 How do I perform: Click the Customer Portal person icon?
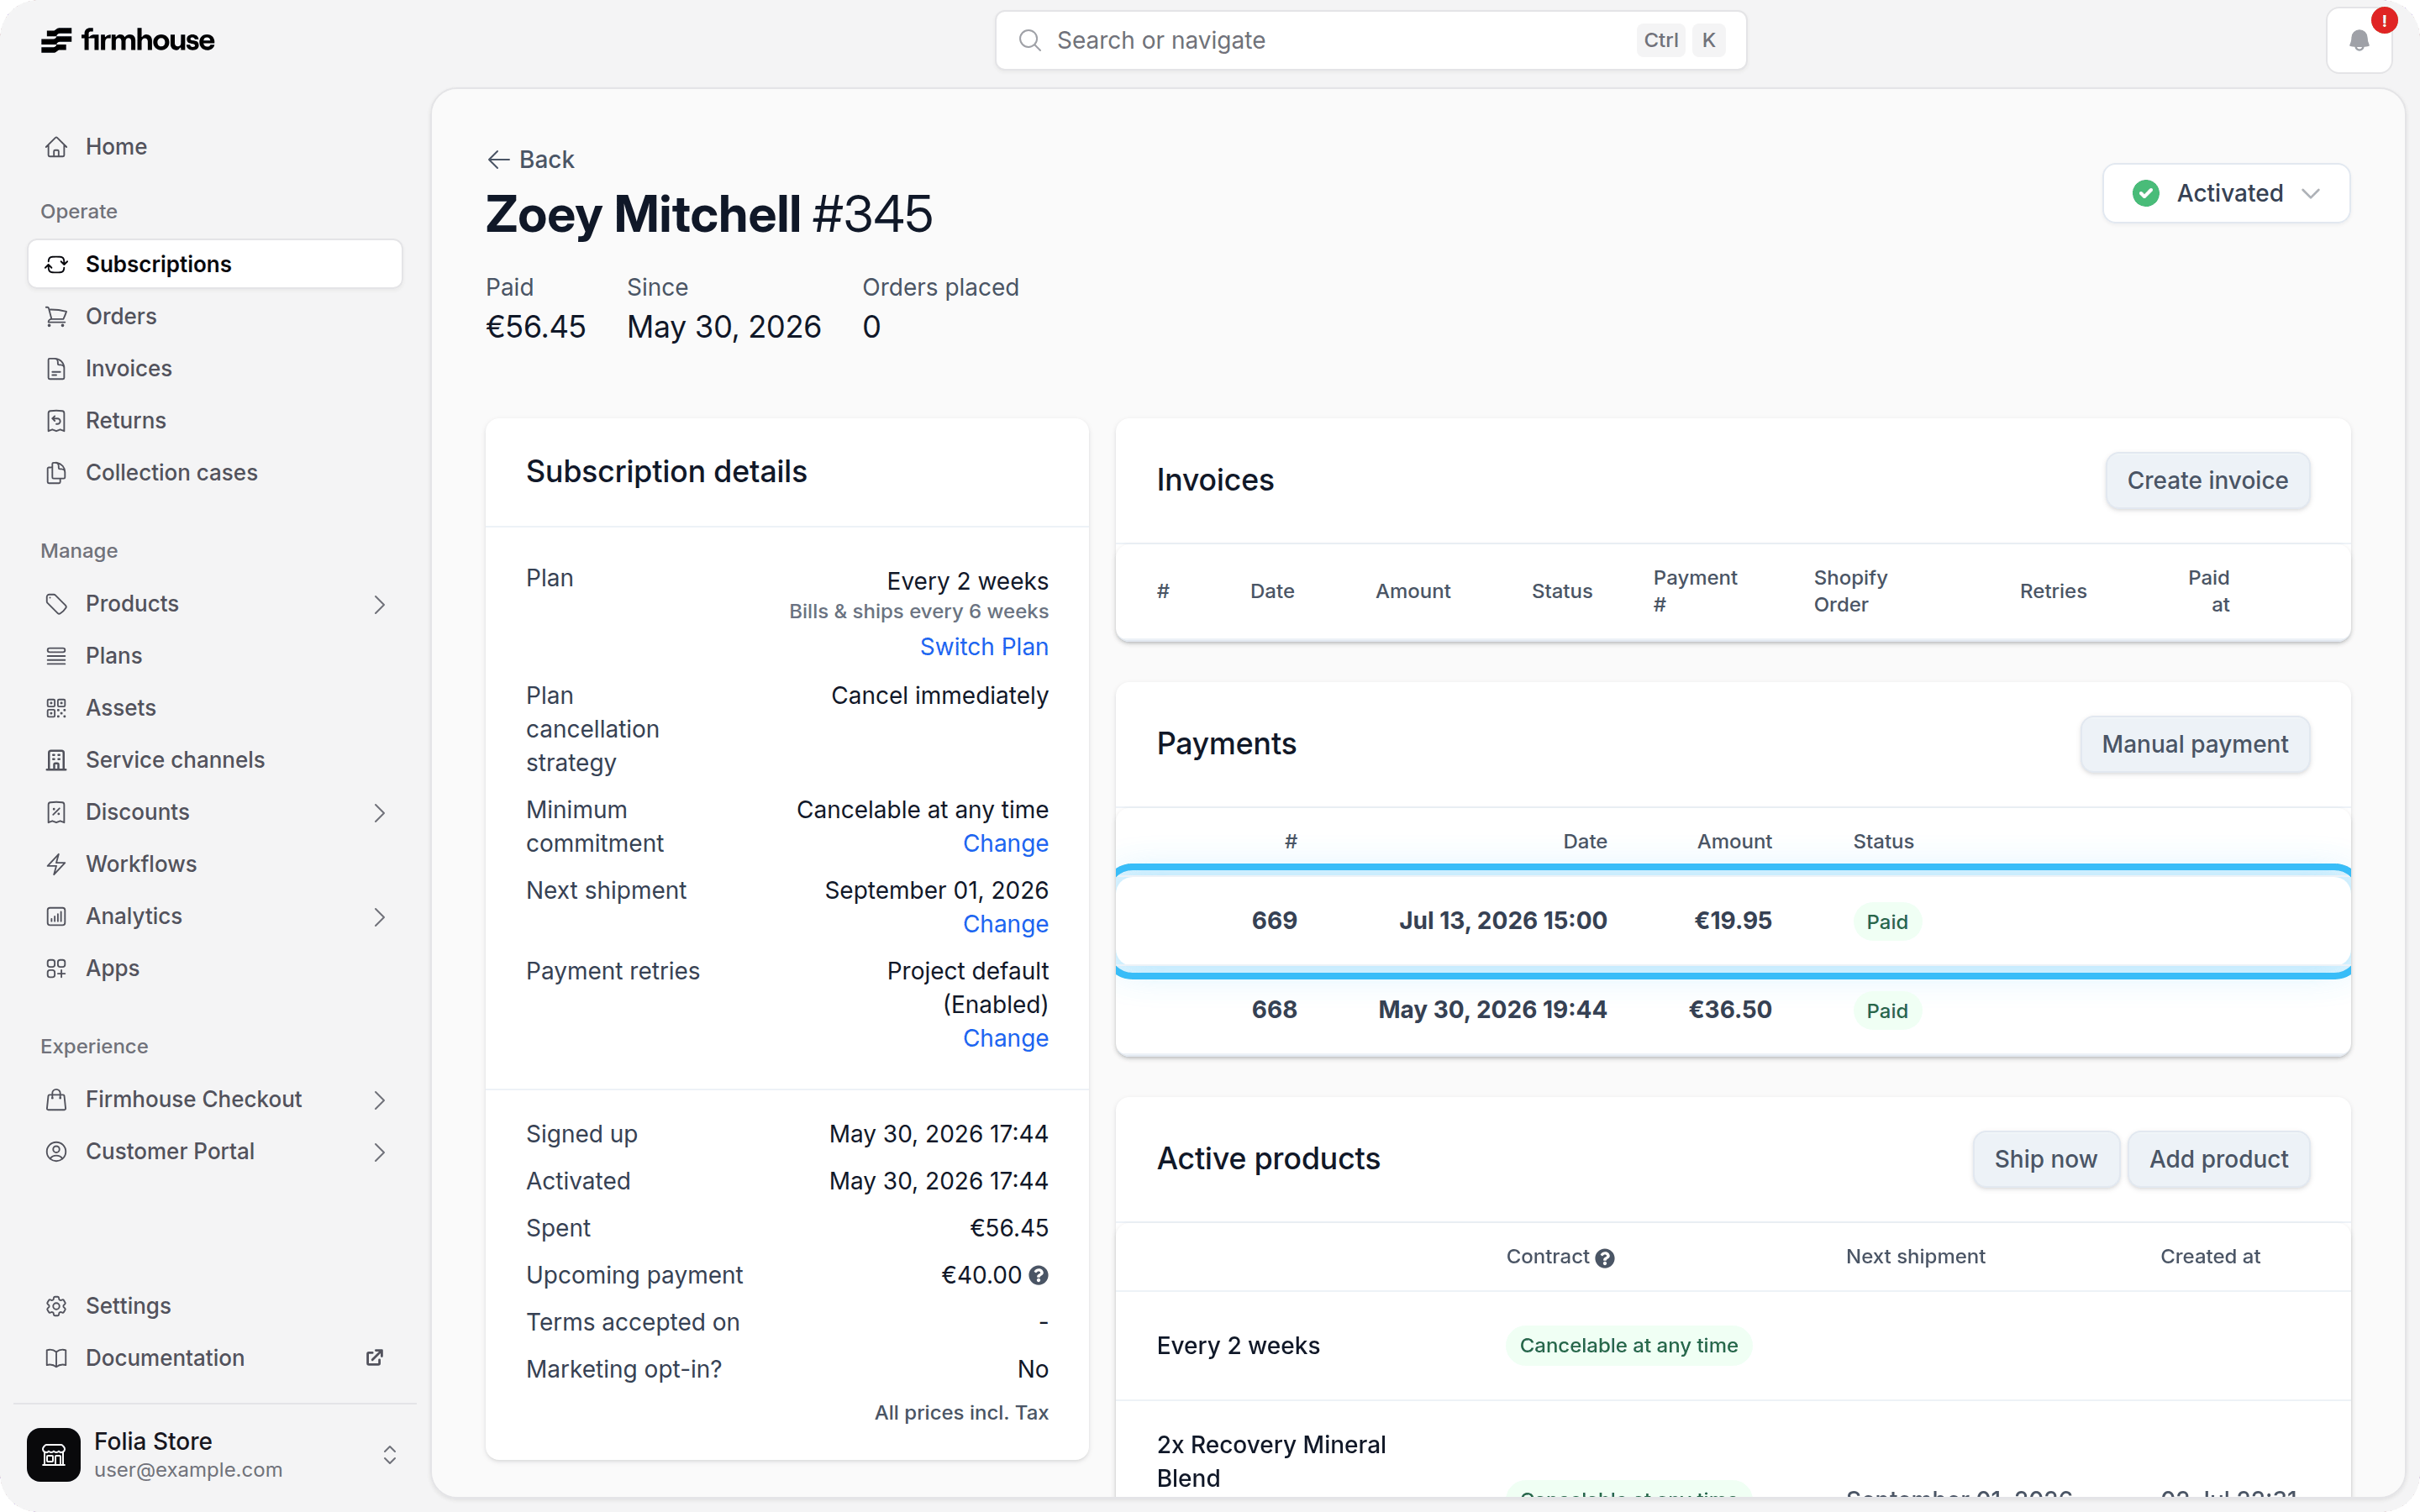coord(56,1151)
